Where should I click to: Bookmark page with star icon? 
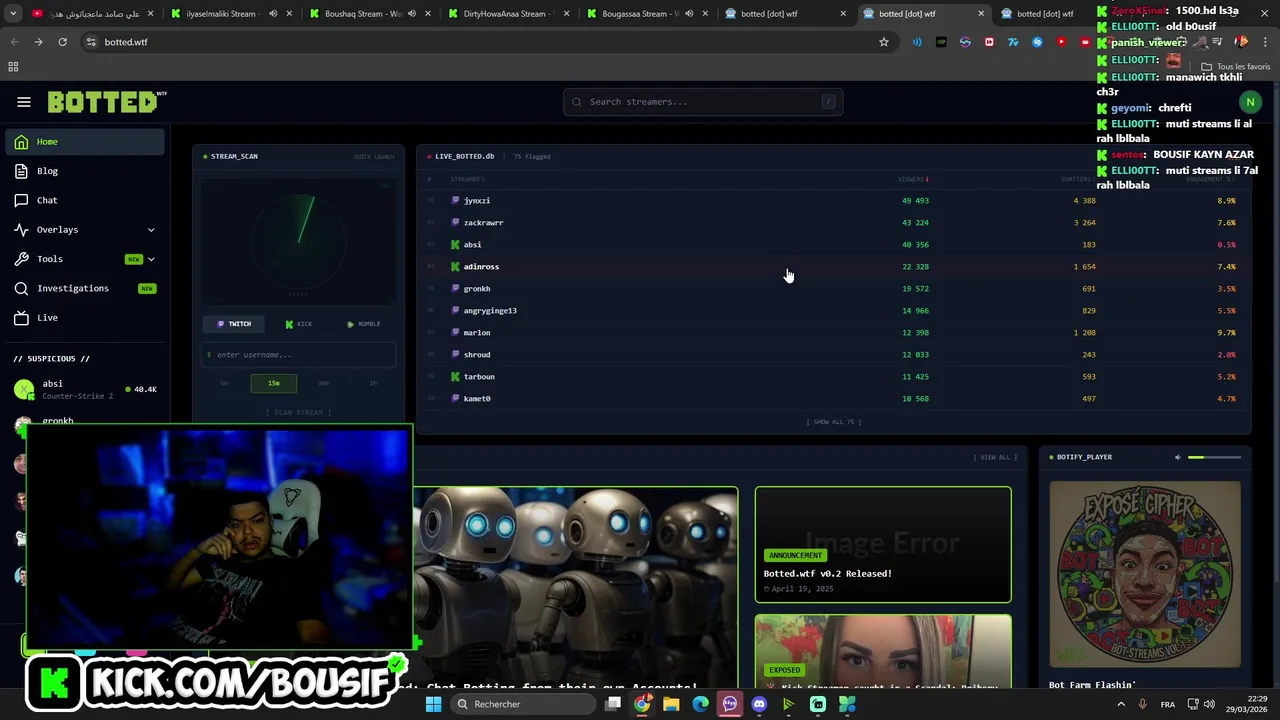click(x=884, y=42)
